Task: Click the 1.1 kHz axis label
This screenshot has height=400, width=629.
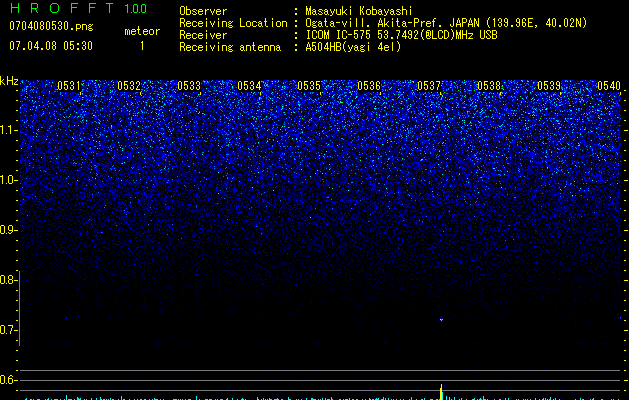Action: (x=8, y=130)
